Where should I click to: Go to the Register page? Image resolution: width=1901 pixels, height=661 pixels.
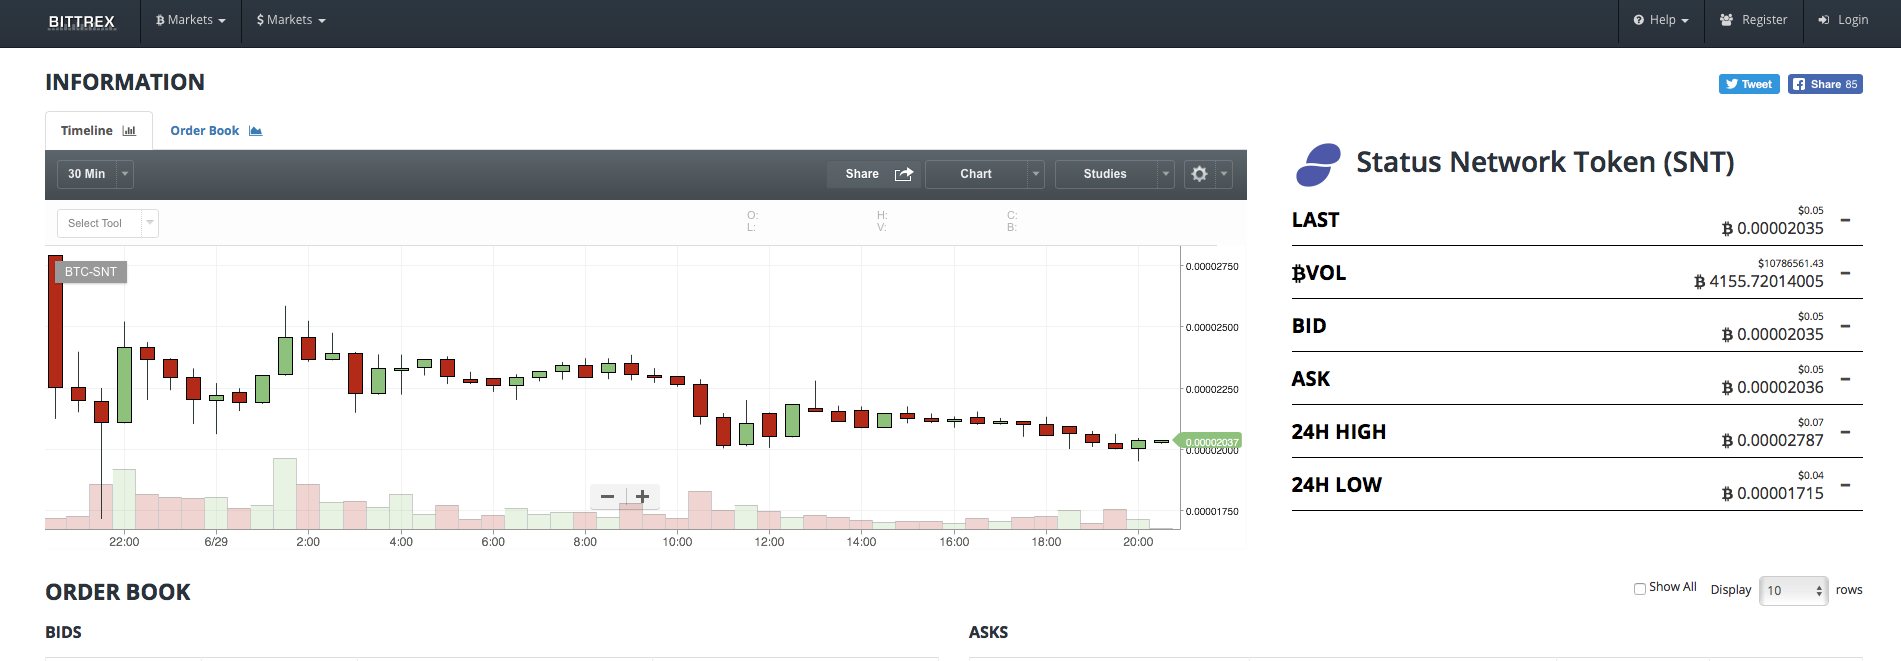click(x=1754, y=20)
